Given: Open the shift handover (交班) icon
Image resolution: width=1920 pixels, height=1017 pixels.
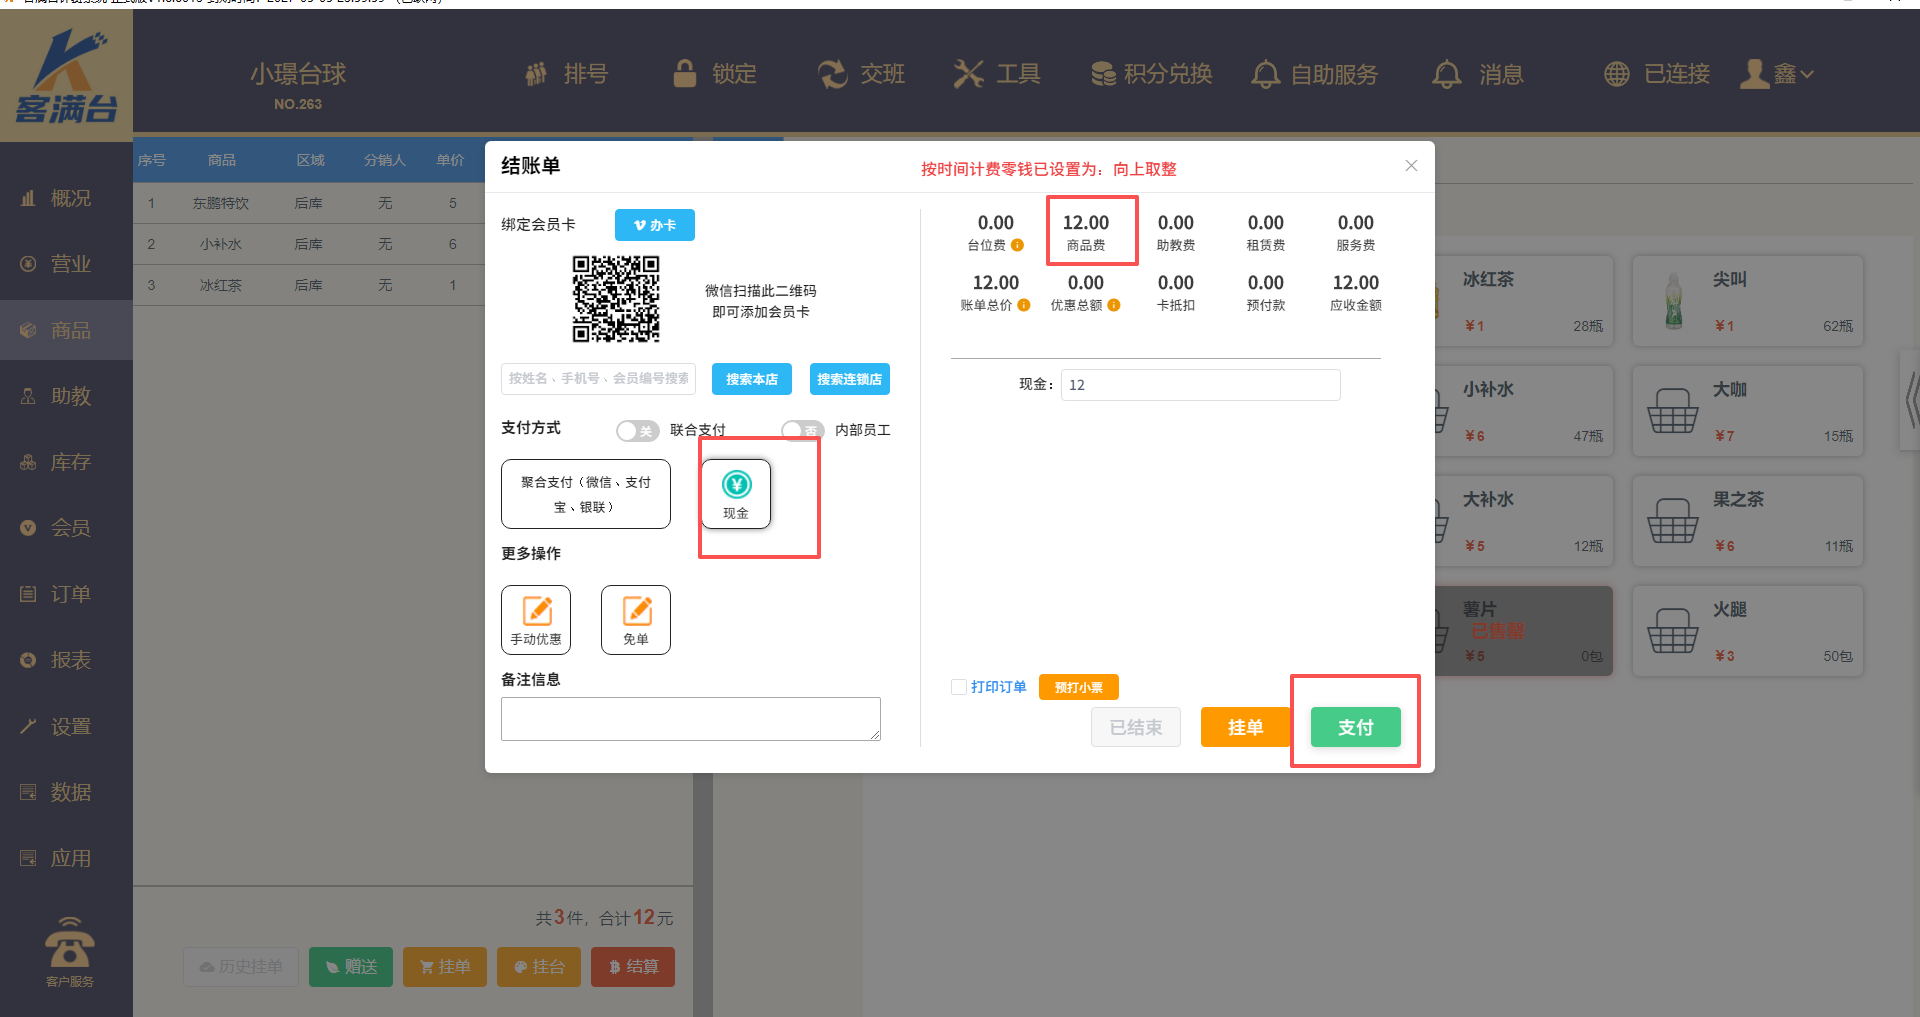Looking at the screenshot, I should point(832,73).
